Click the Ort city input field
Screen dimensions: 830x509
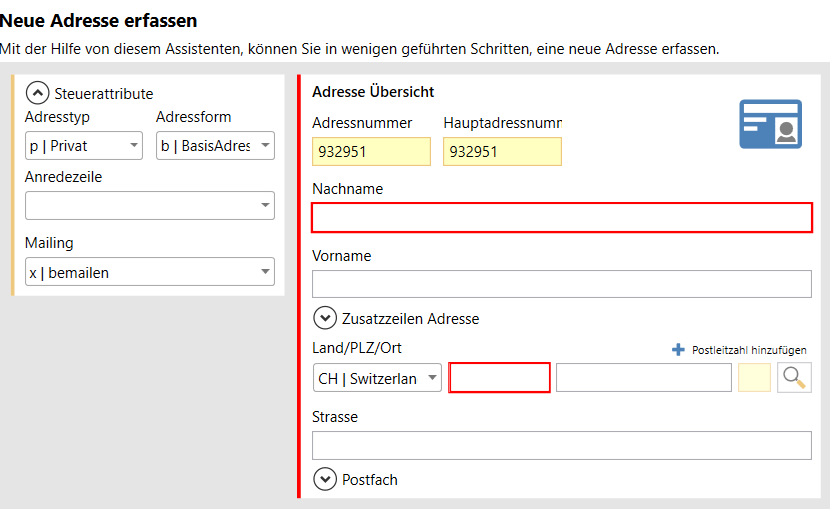[643, 378]
